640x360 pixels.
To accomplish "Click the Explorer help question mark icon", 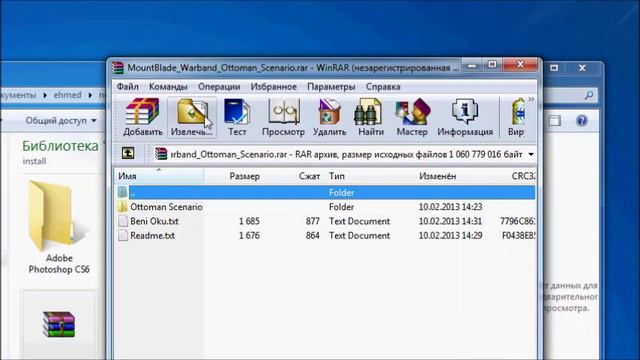I will [x=582, y=120].
